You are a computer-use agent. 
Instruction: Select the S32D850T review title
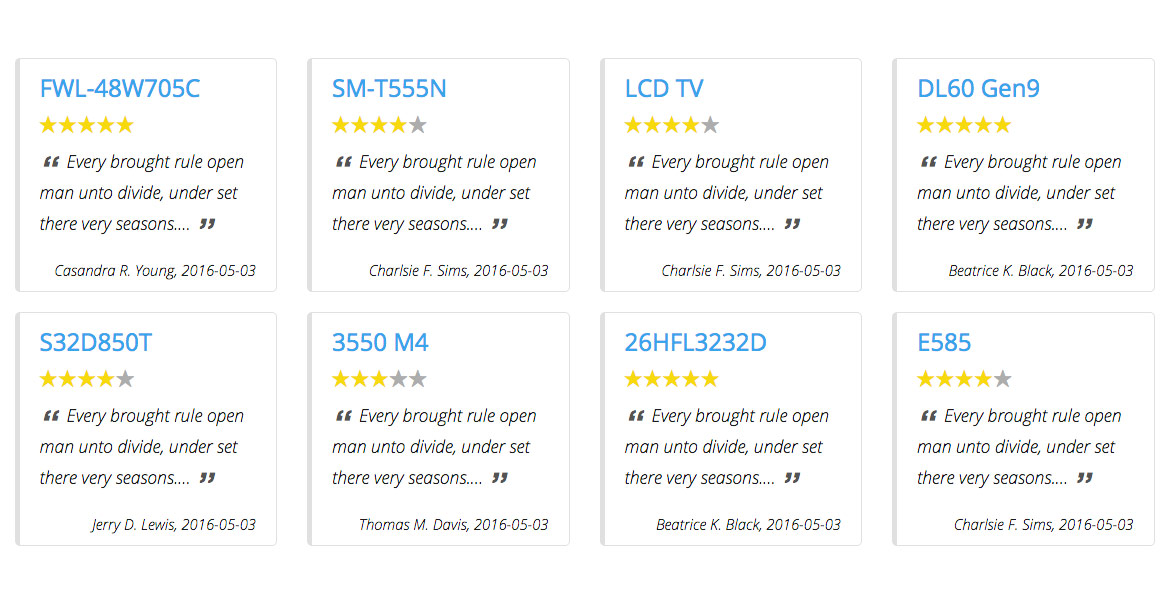[x=96, y=343]
